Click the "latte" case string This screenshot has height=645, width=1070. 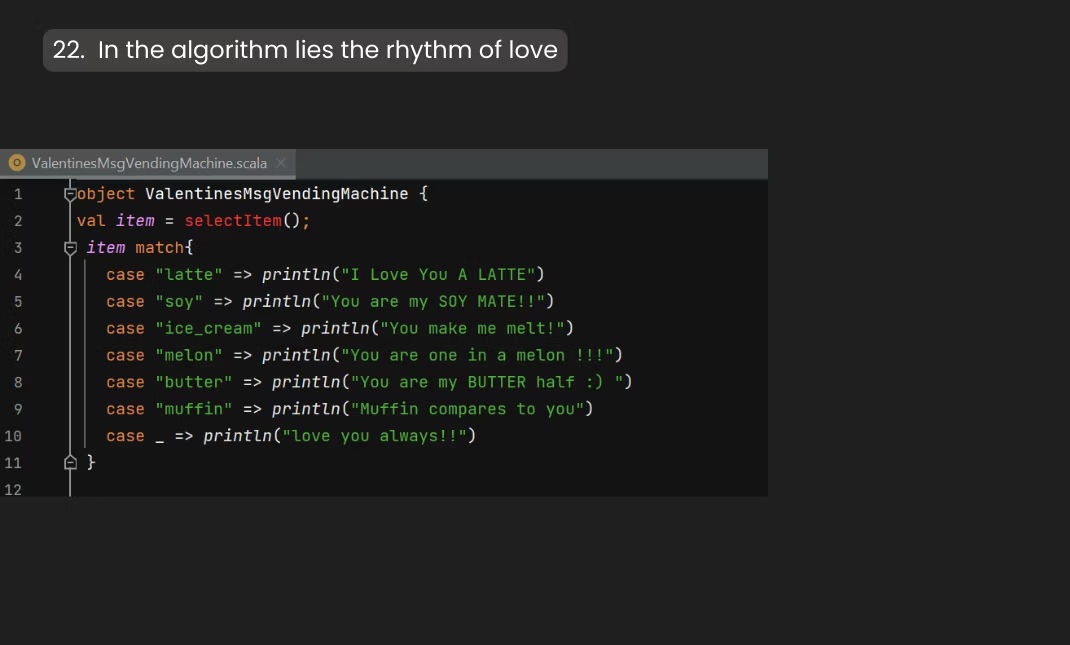click(x=188, y=275)
